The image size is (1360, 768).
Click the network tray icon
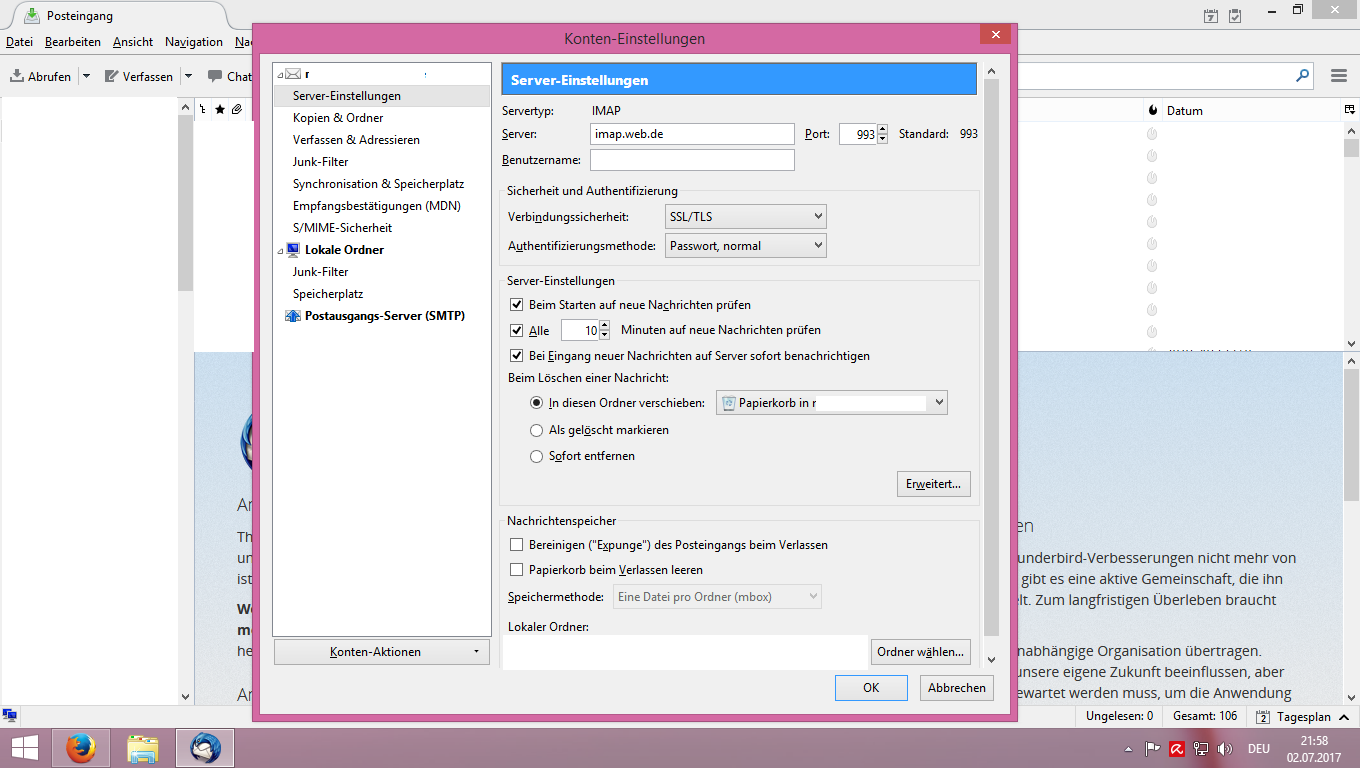(1201, 748)
